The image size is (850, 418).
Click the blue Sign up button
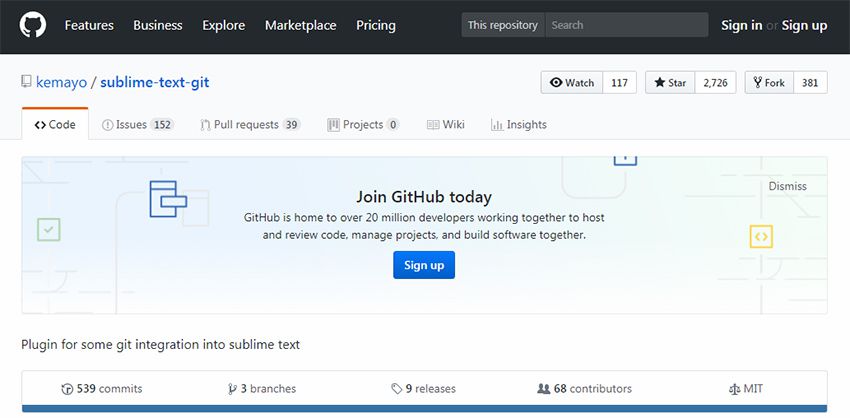point(423,265)
